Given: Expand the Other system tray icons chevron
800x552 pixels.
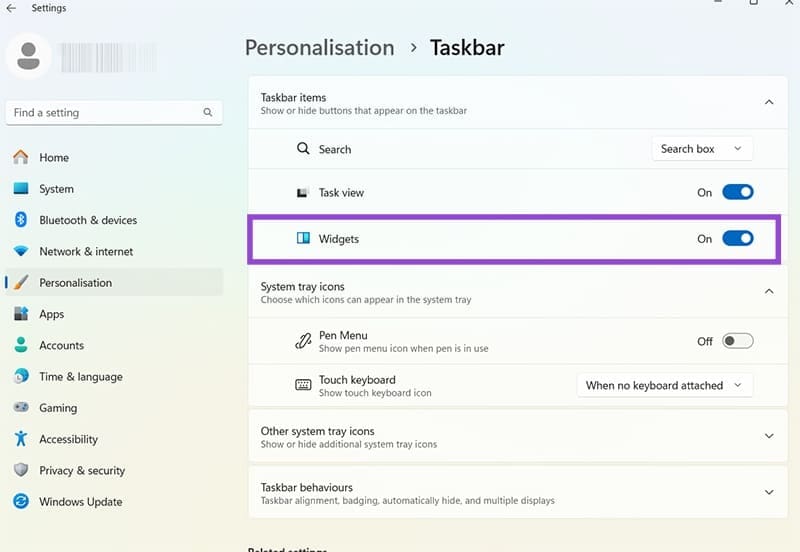Looking at the screenshot, I should coord(769,436).
